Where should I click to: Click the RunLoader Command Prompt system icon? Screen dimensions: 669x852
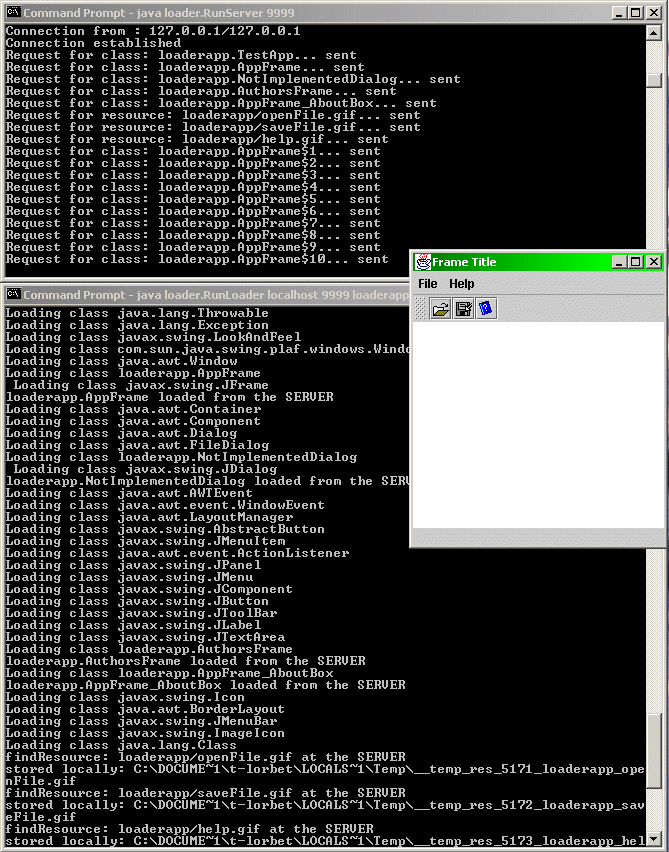(x=13, y=295)
